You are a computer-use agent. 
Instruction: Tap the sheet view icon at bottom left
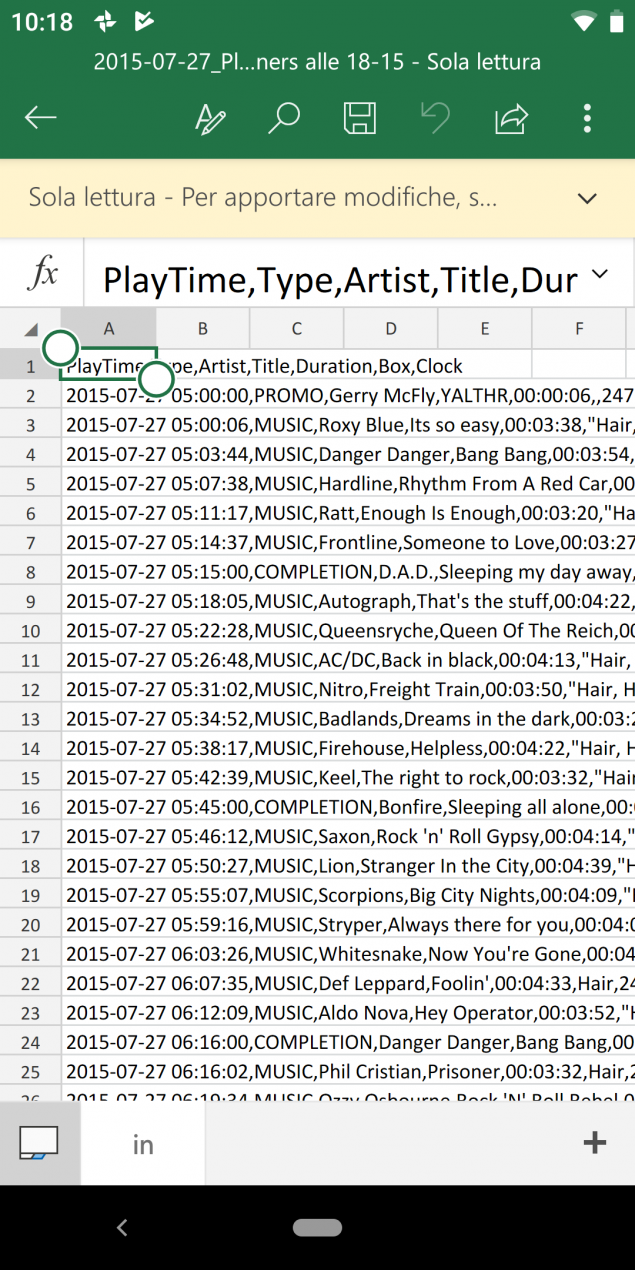click(39, 1143)
